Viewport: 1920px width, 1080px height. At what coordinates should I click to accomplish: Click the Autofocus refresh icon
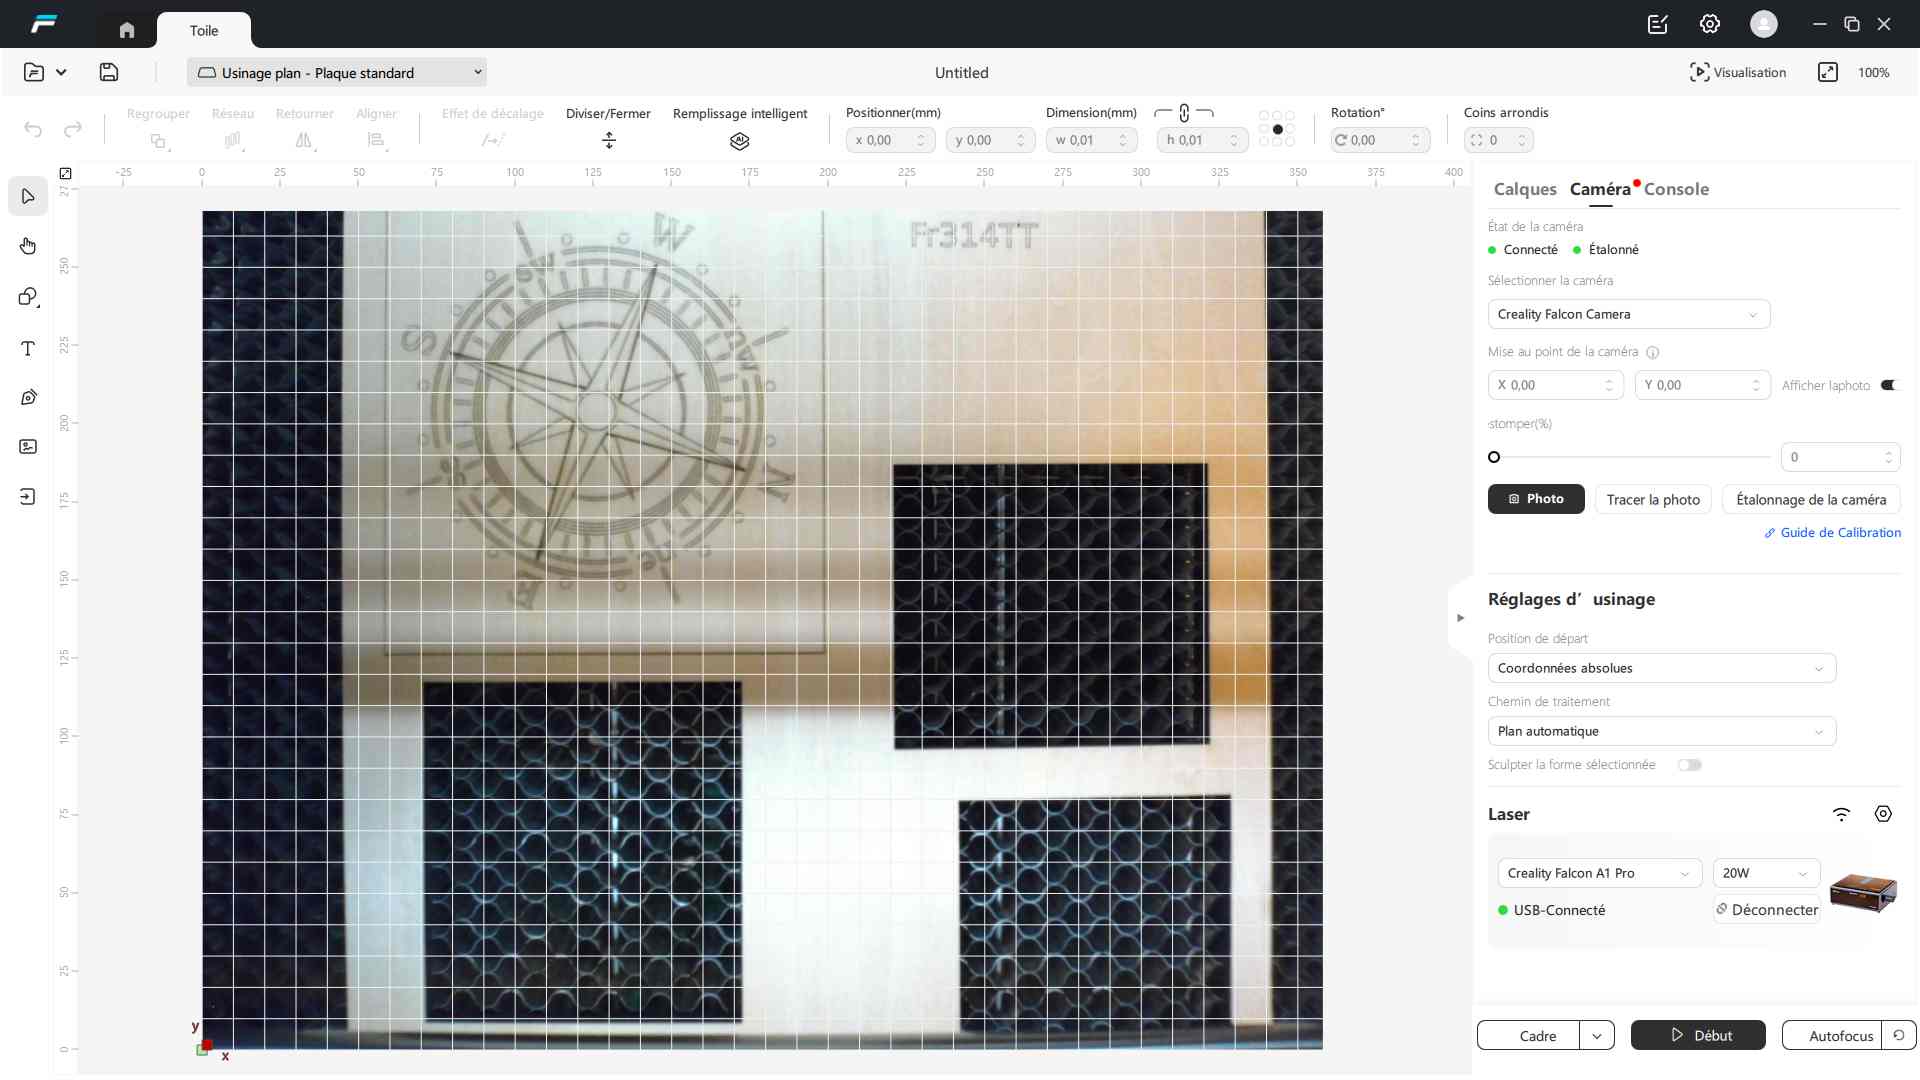coord(1899,1035)
